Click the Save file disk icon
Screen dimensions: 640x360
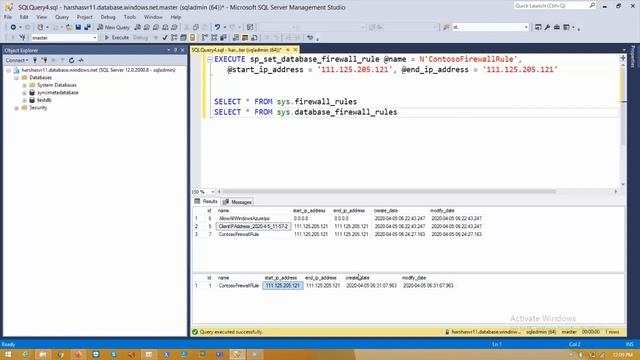pos(78,27)
